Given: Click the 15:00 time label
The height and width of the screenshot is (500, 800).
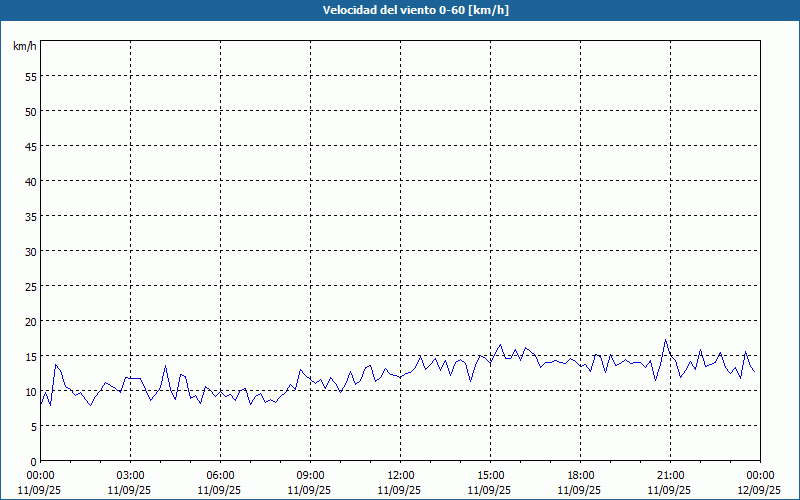Looking at the screenshot, I should coord(490,475).
